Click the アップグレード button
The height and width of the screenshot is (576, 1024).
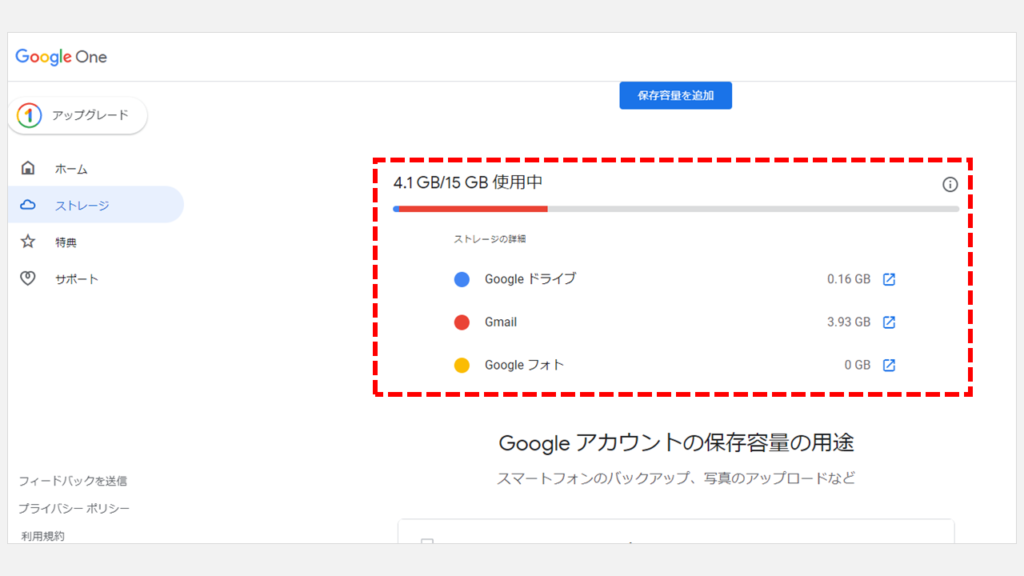(x=78, y=116)
